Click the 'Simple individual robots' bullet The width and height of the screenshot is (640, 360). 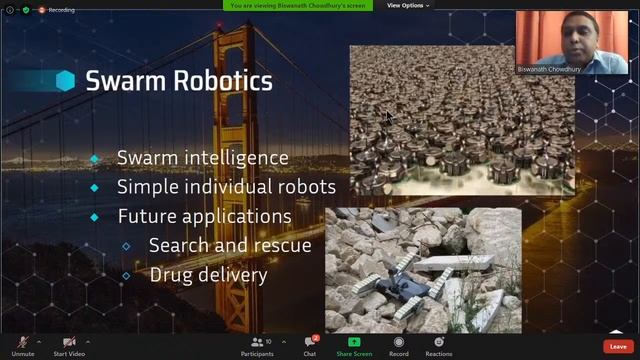227,187
